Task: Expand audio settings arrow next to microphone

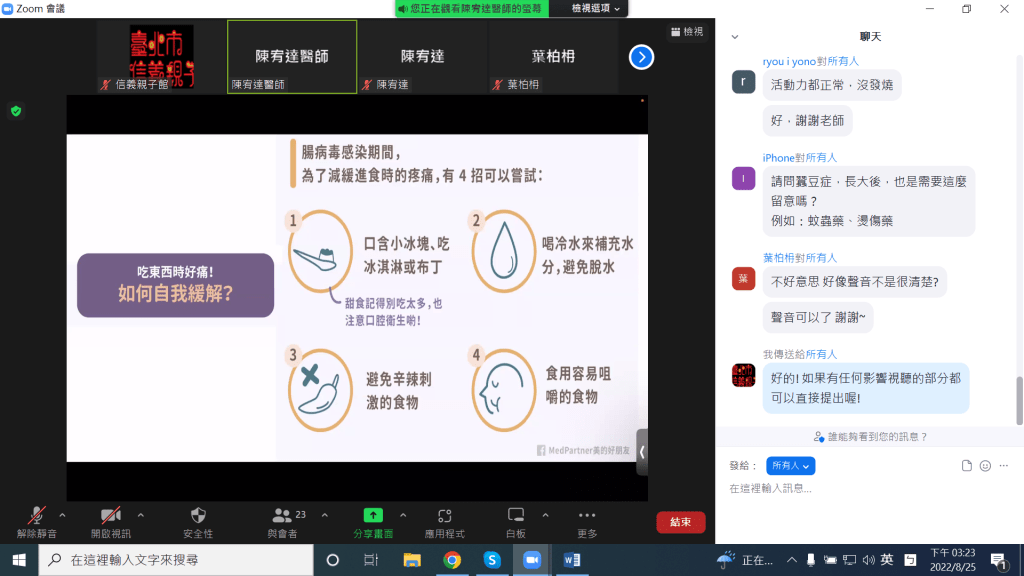Action: click(67, 514)
